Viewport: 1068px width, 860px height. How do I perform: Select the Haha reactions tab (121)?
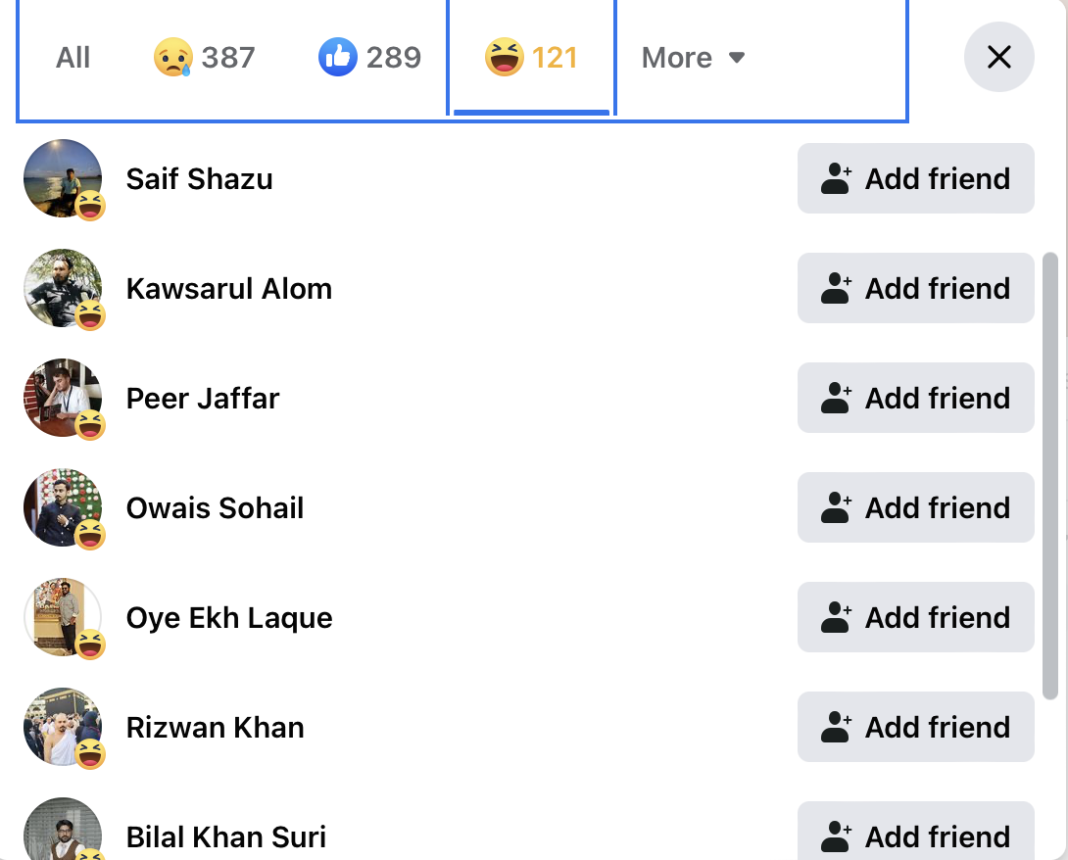pos(531,58)
